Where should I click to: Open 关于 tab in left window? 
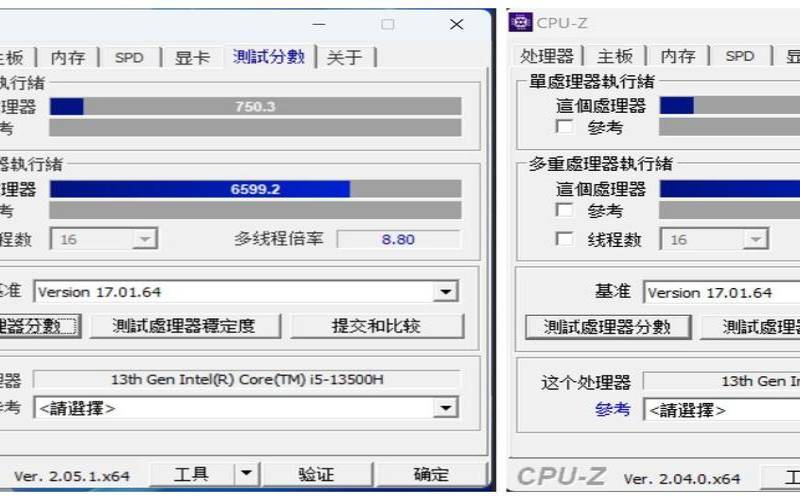344,58
